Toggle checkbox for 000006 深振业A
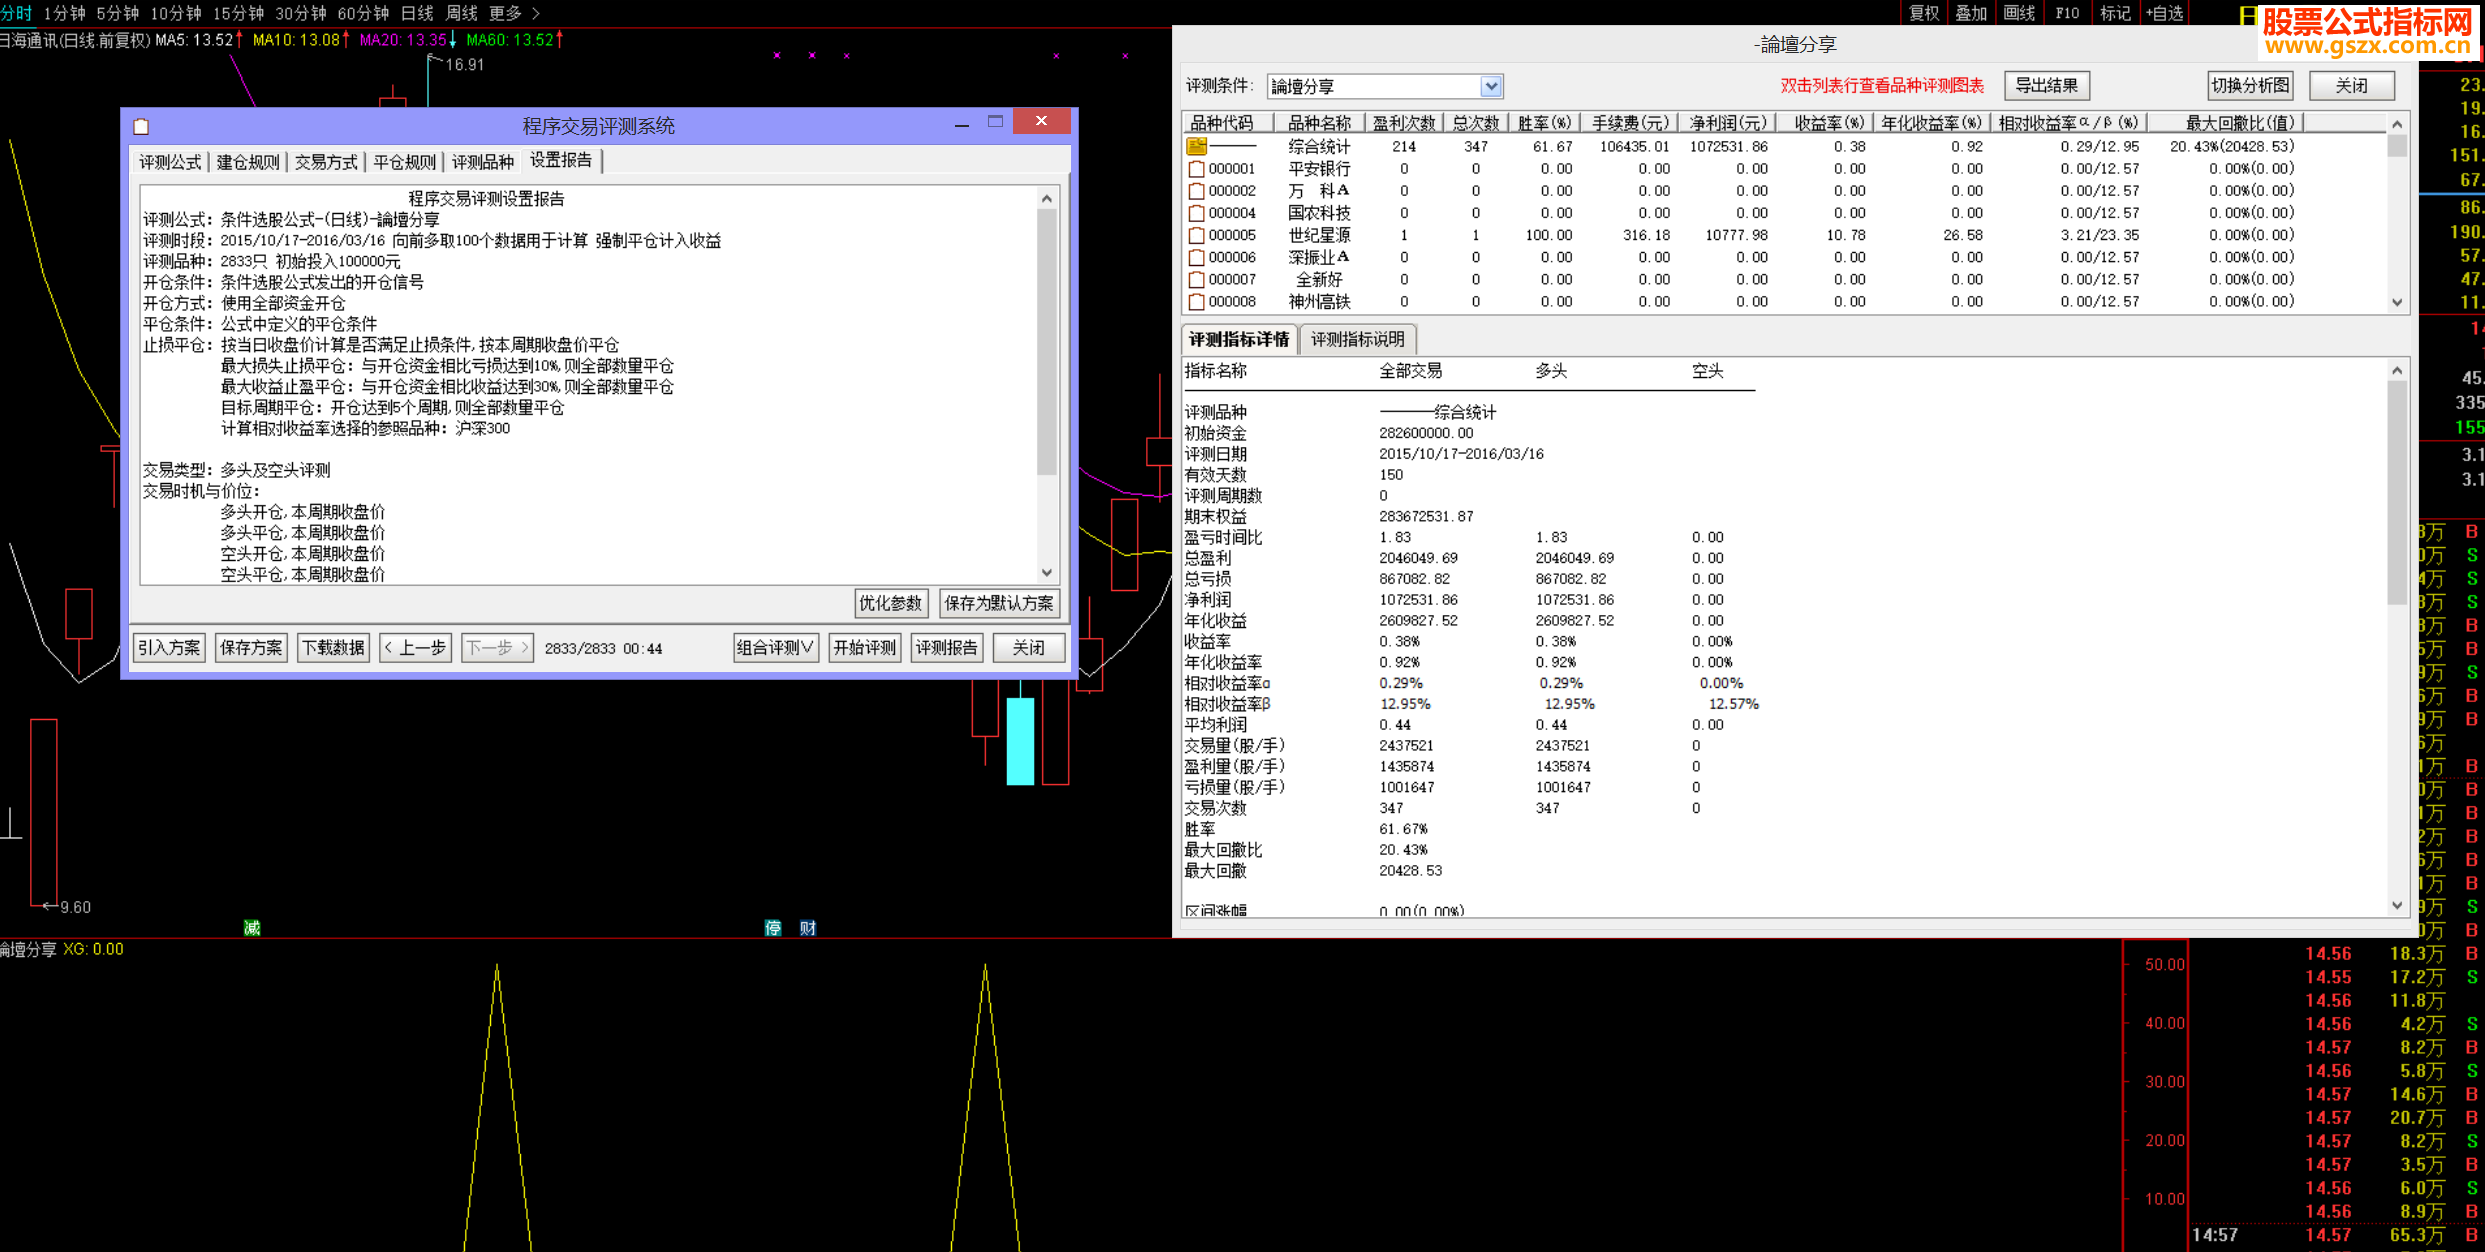The image size is (2485, 1252). point(1196,257)
